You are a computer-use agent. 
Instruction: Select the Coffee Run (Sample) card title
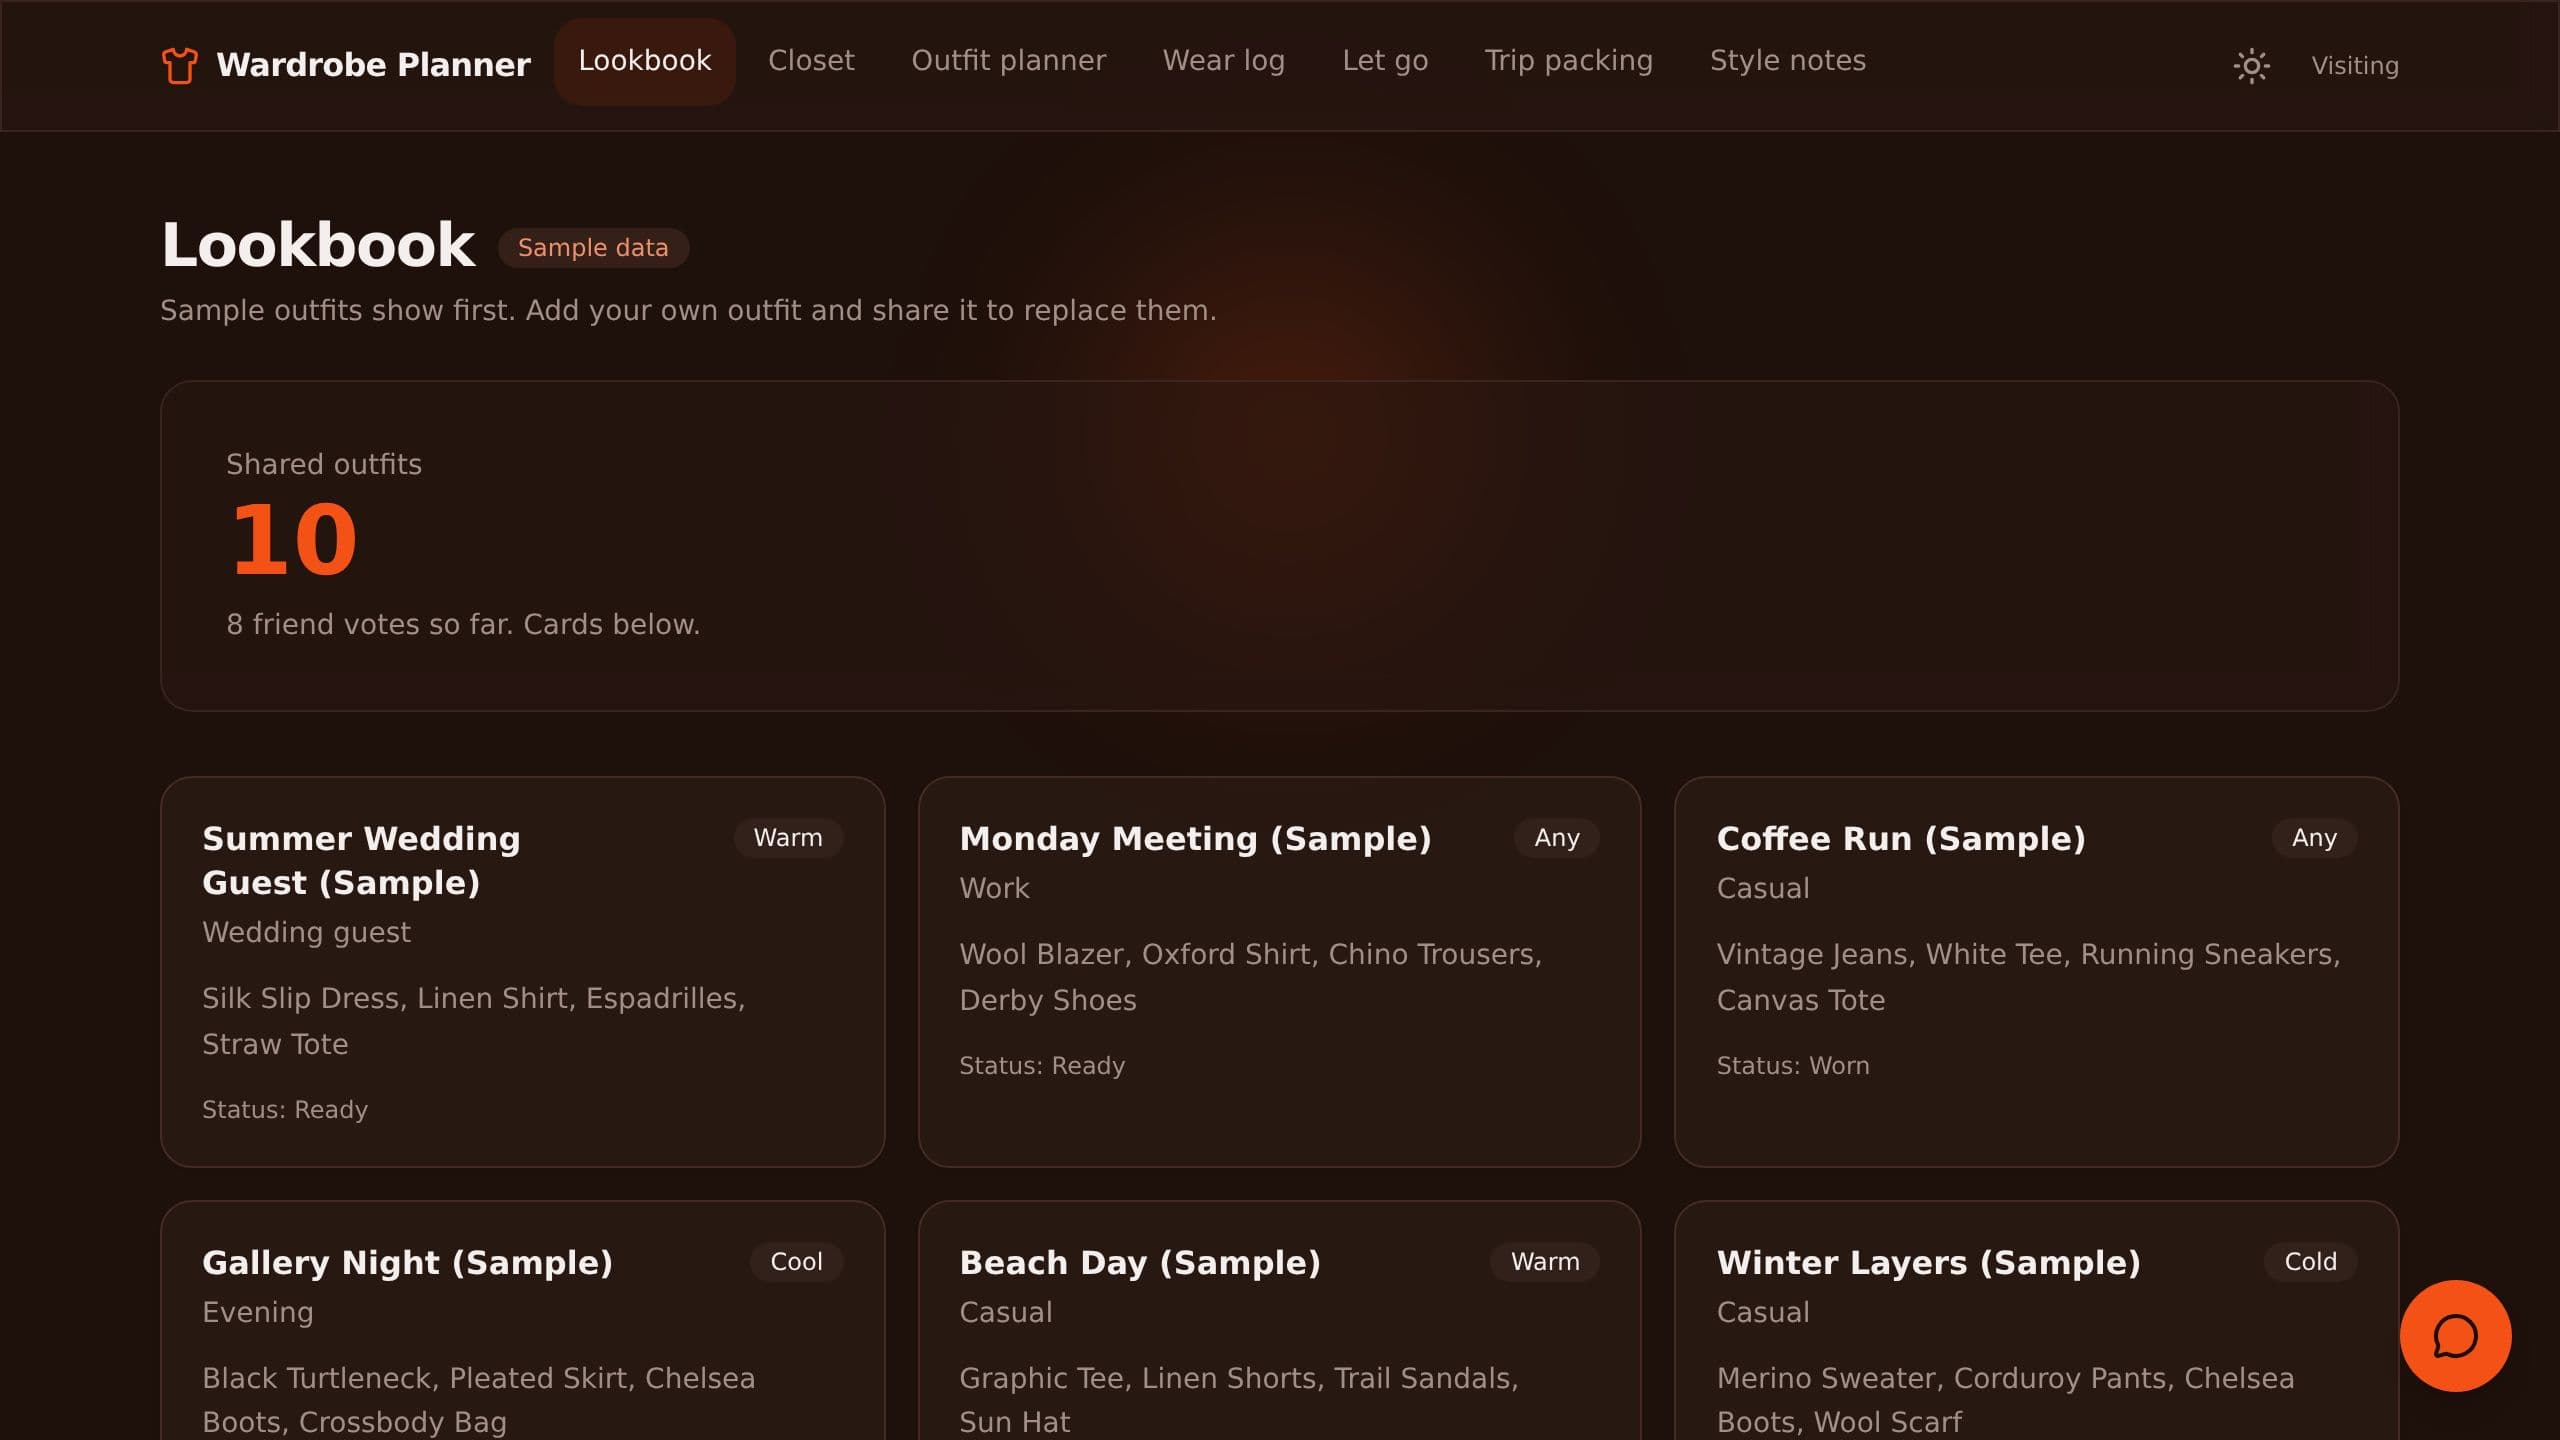[x=1901, y=838]
